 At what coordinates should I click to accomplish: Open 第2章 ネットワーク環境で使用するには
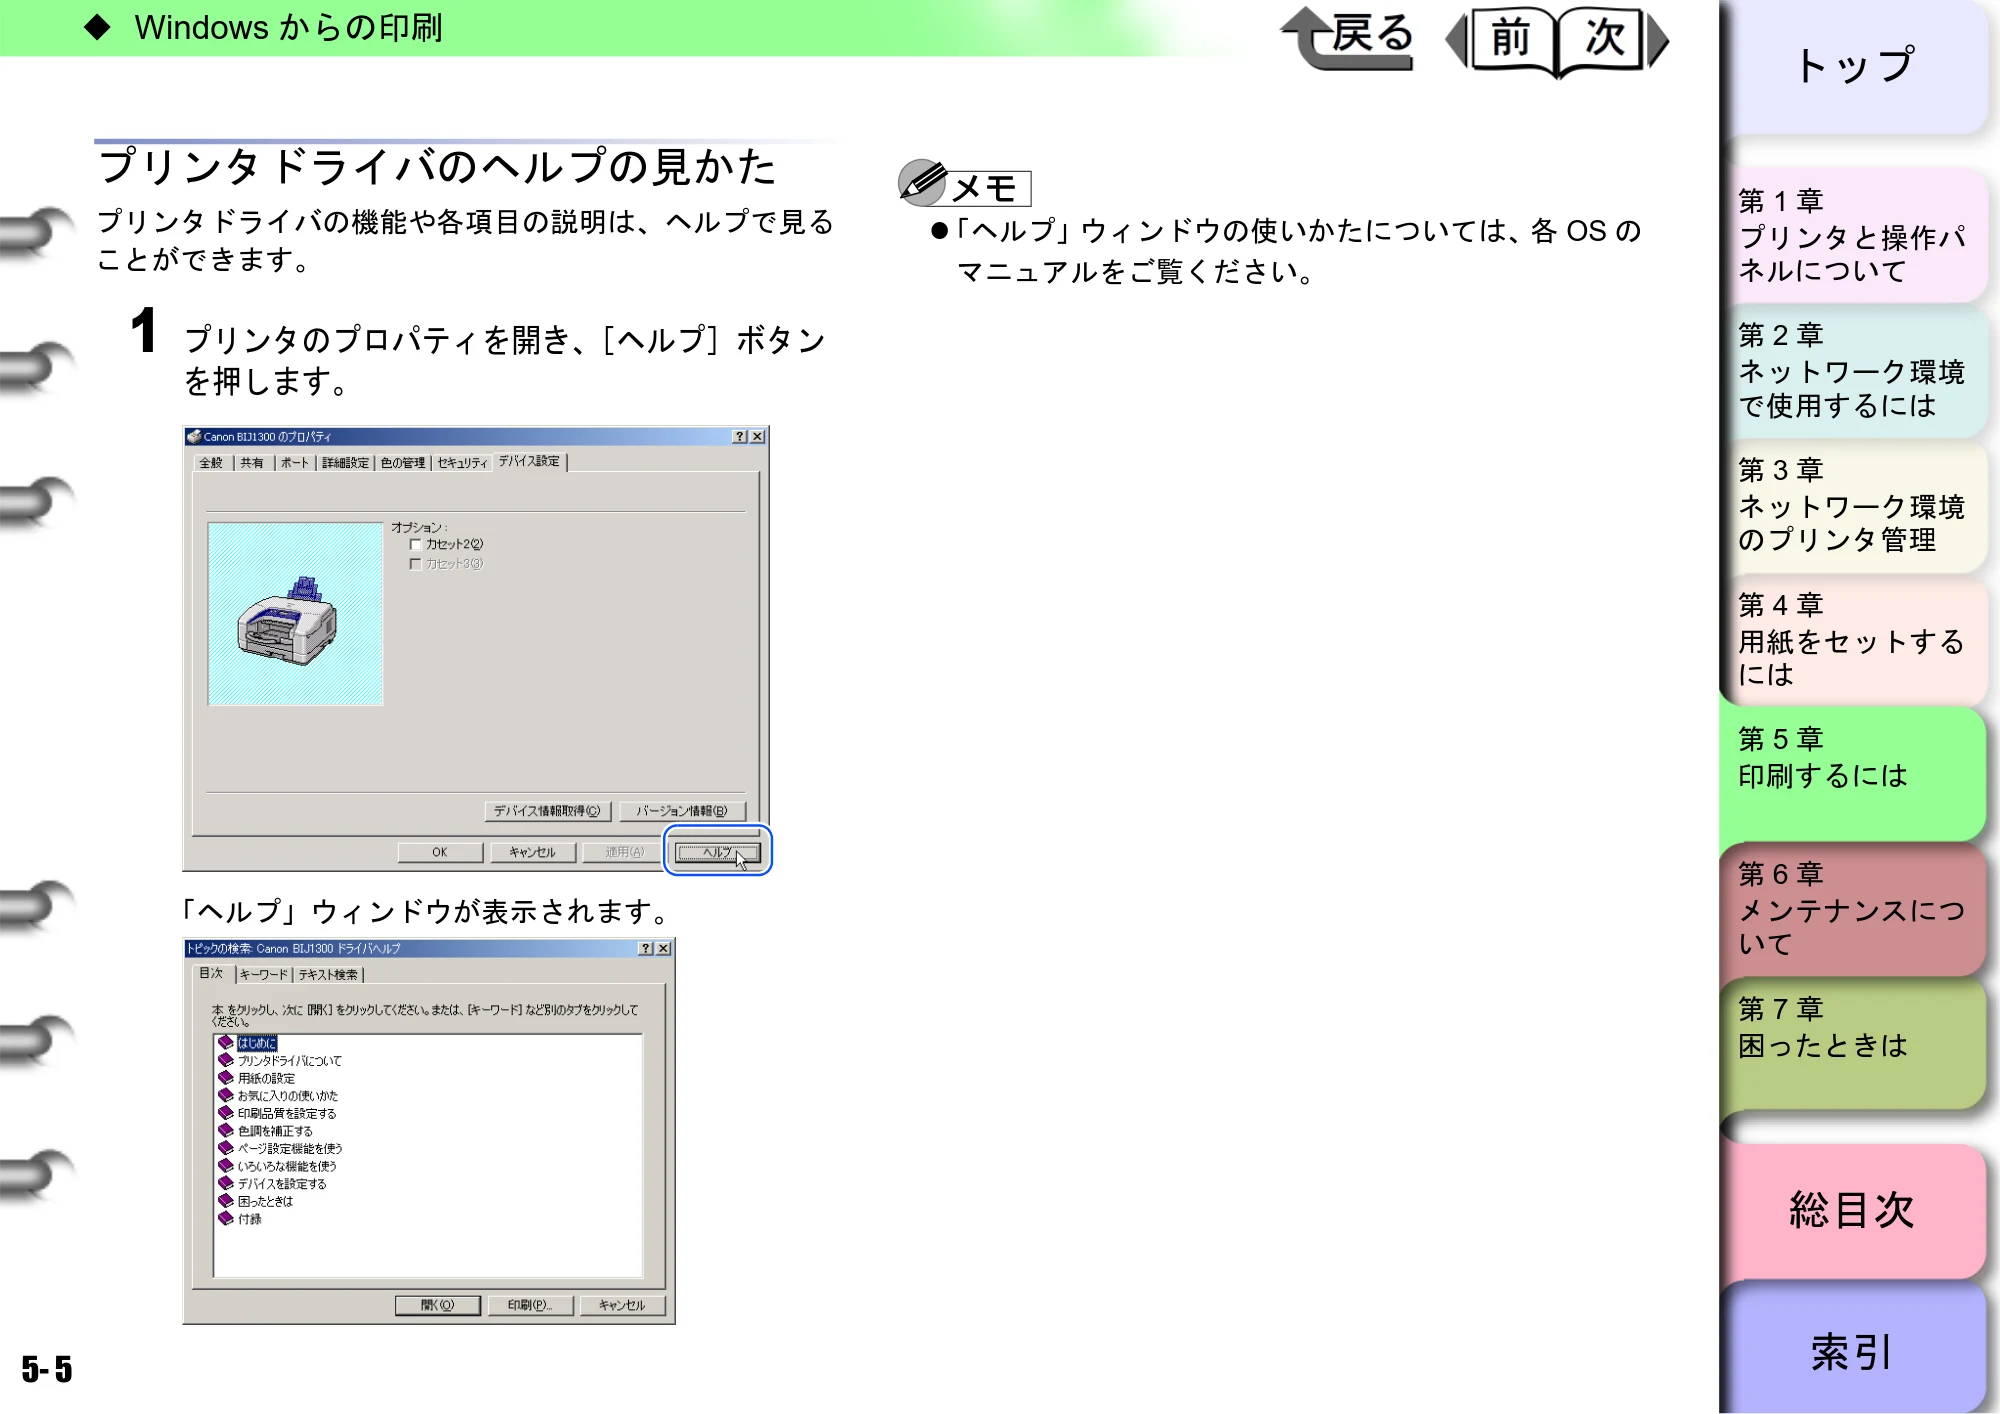(x=1855, y=371)
